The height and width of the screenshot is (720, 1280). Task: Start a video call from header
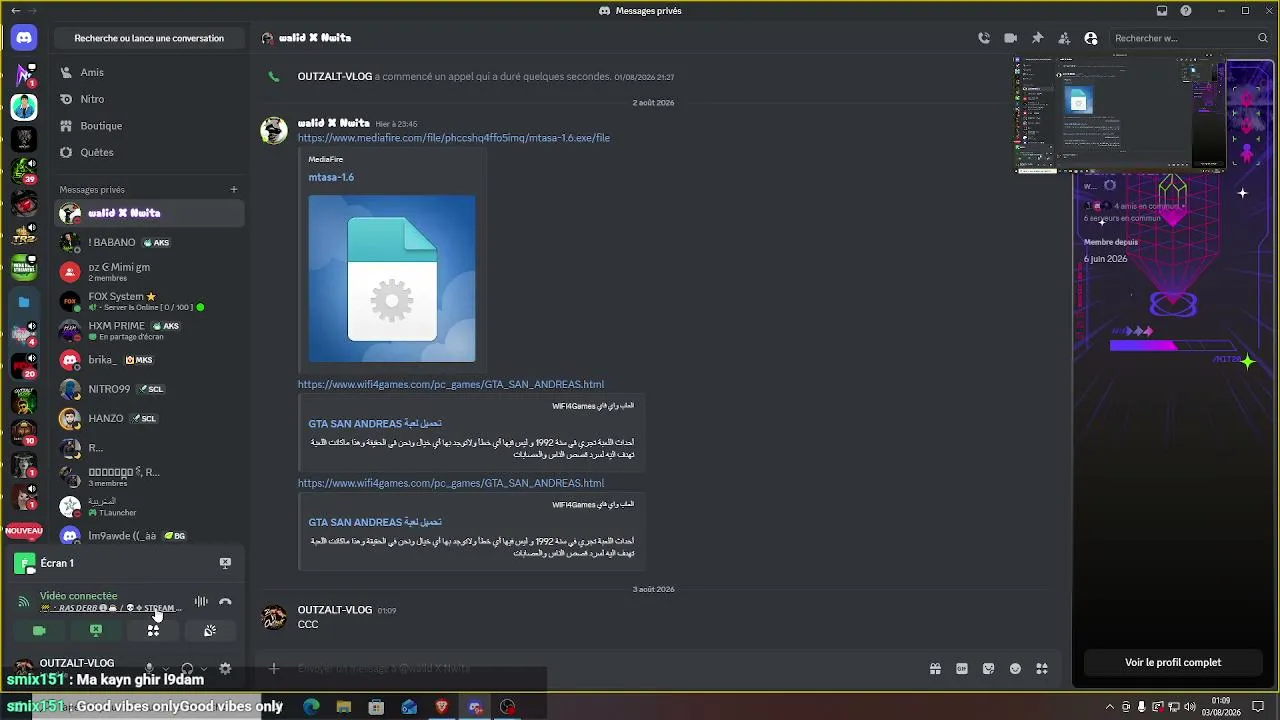click(x=1011, y=38)
